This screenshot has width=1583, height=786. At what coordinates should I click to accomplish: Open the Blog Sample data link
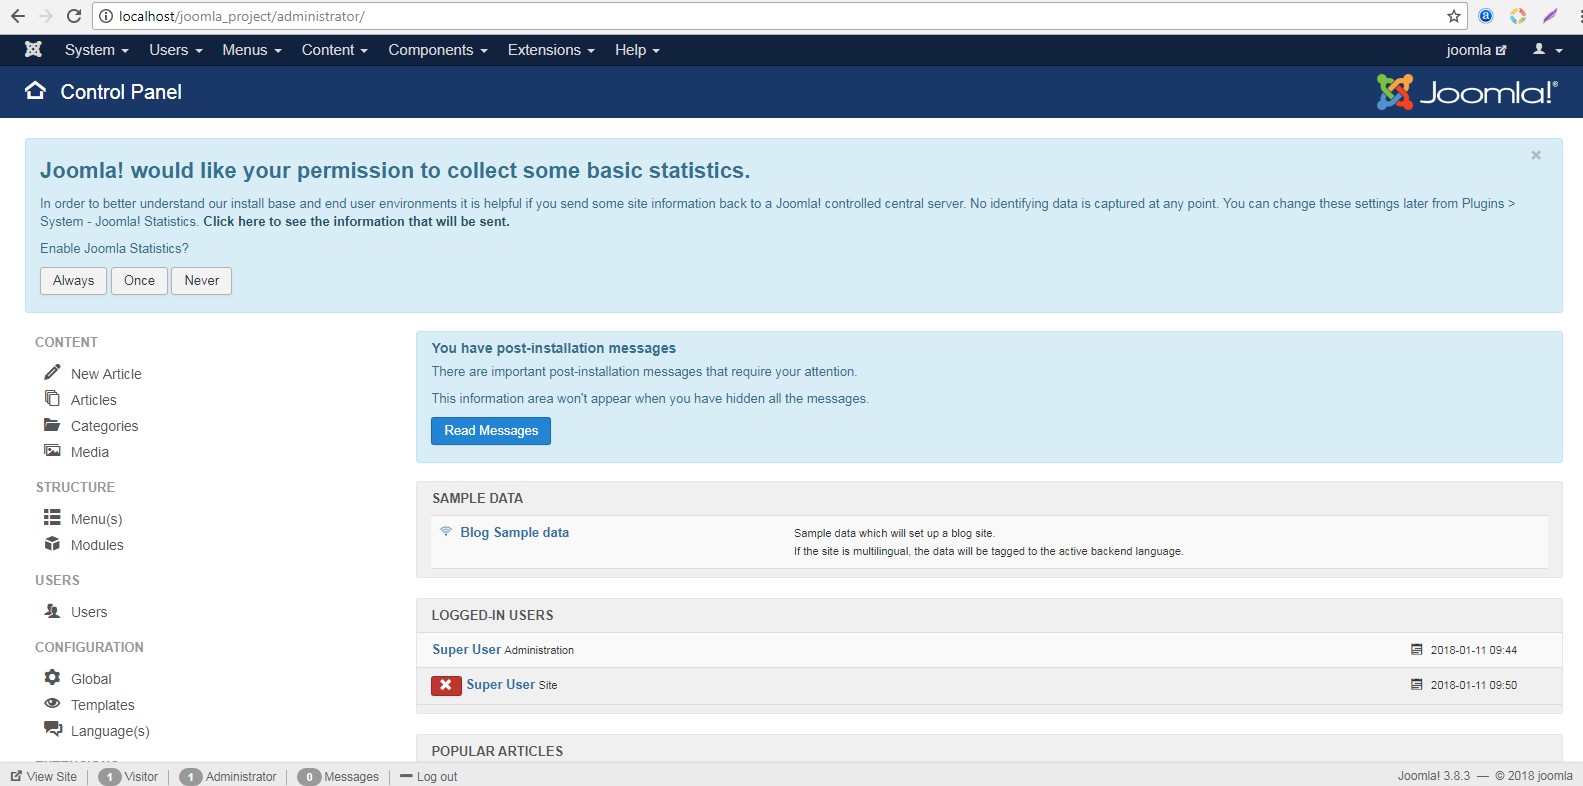point(515,532)
